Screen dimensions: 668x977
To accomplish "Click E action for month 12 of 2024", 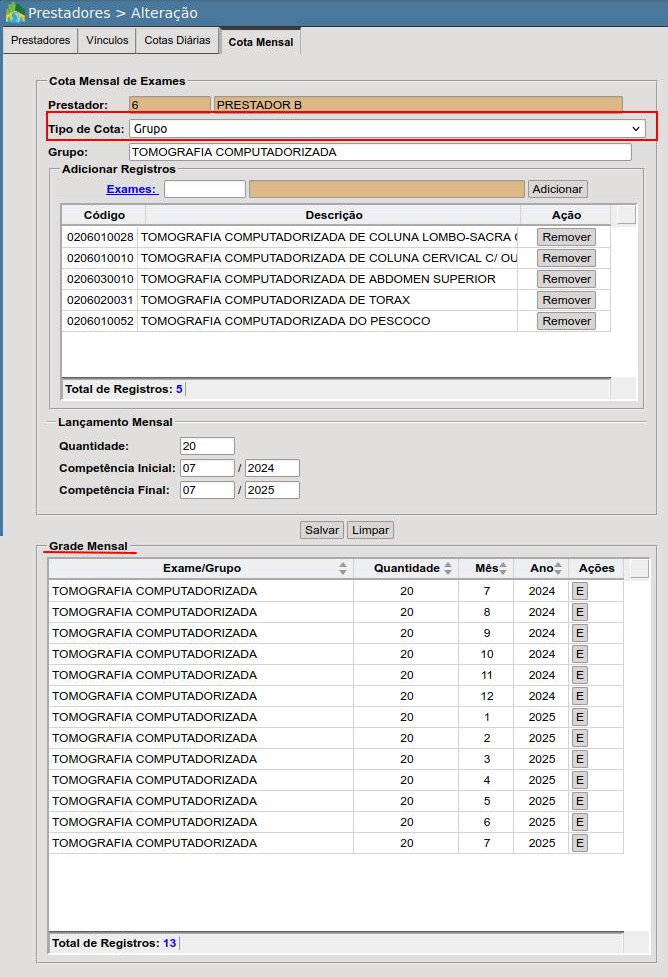I will click(x=580, y=696).
